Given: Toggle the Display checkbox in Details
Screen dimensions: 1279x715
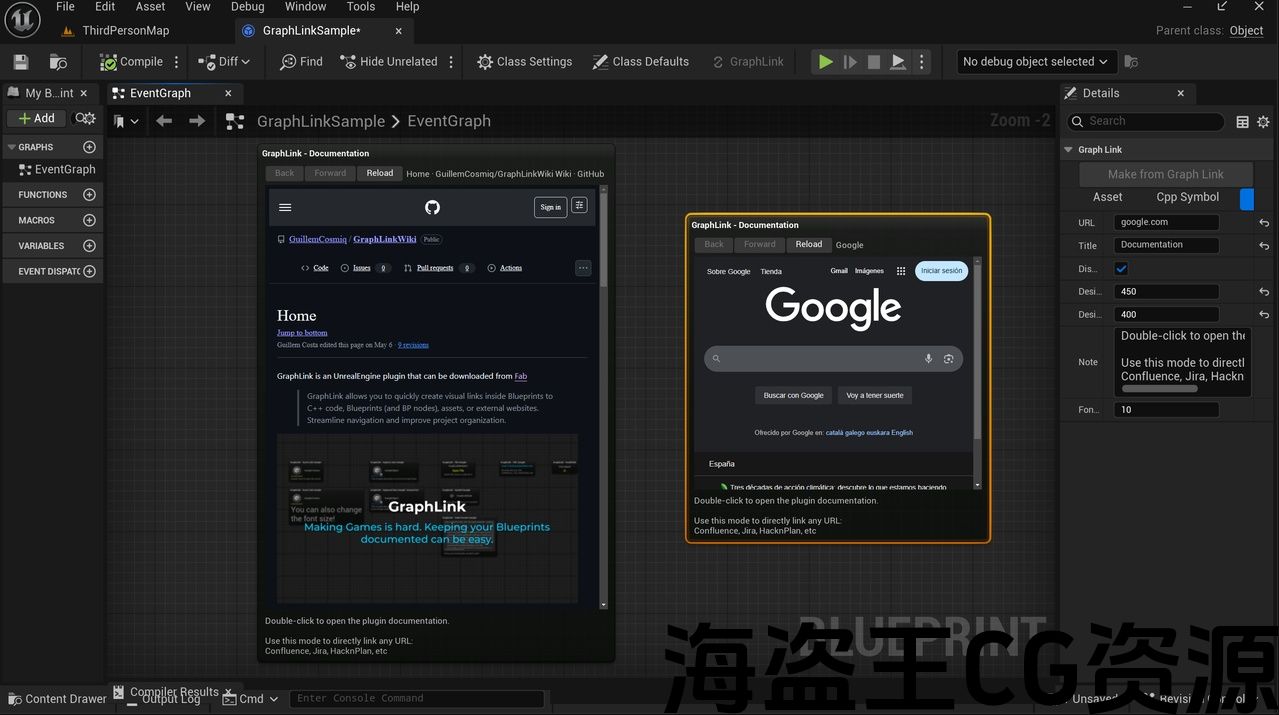Looking at the screenshot, I should click(1121, 269).
